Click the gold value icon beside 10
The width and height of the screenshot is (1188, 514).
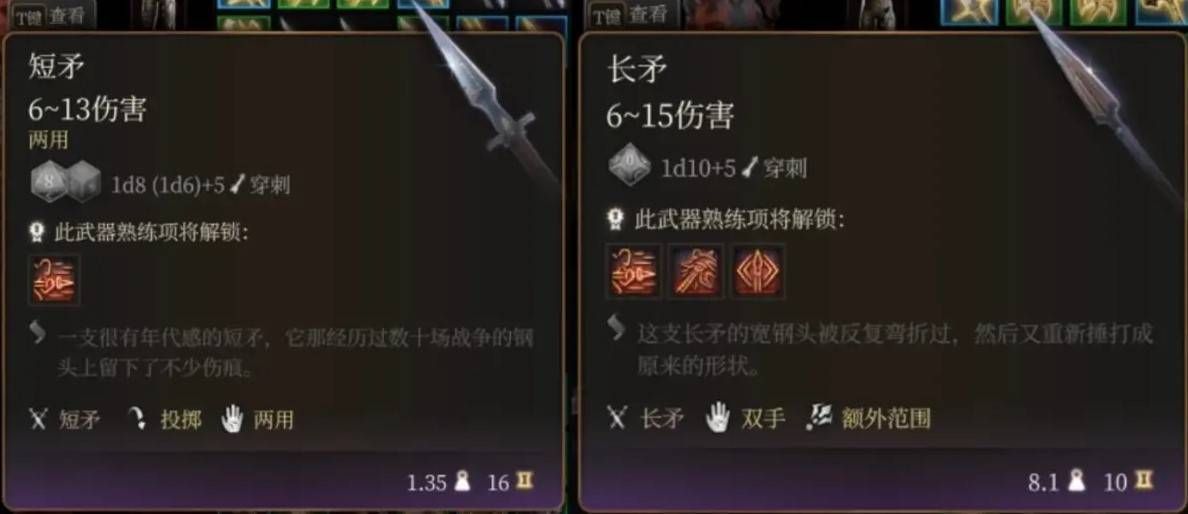1143,480
